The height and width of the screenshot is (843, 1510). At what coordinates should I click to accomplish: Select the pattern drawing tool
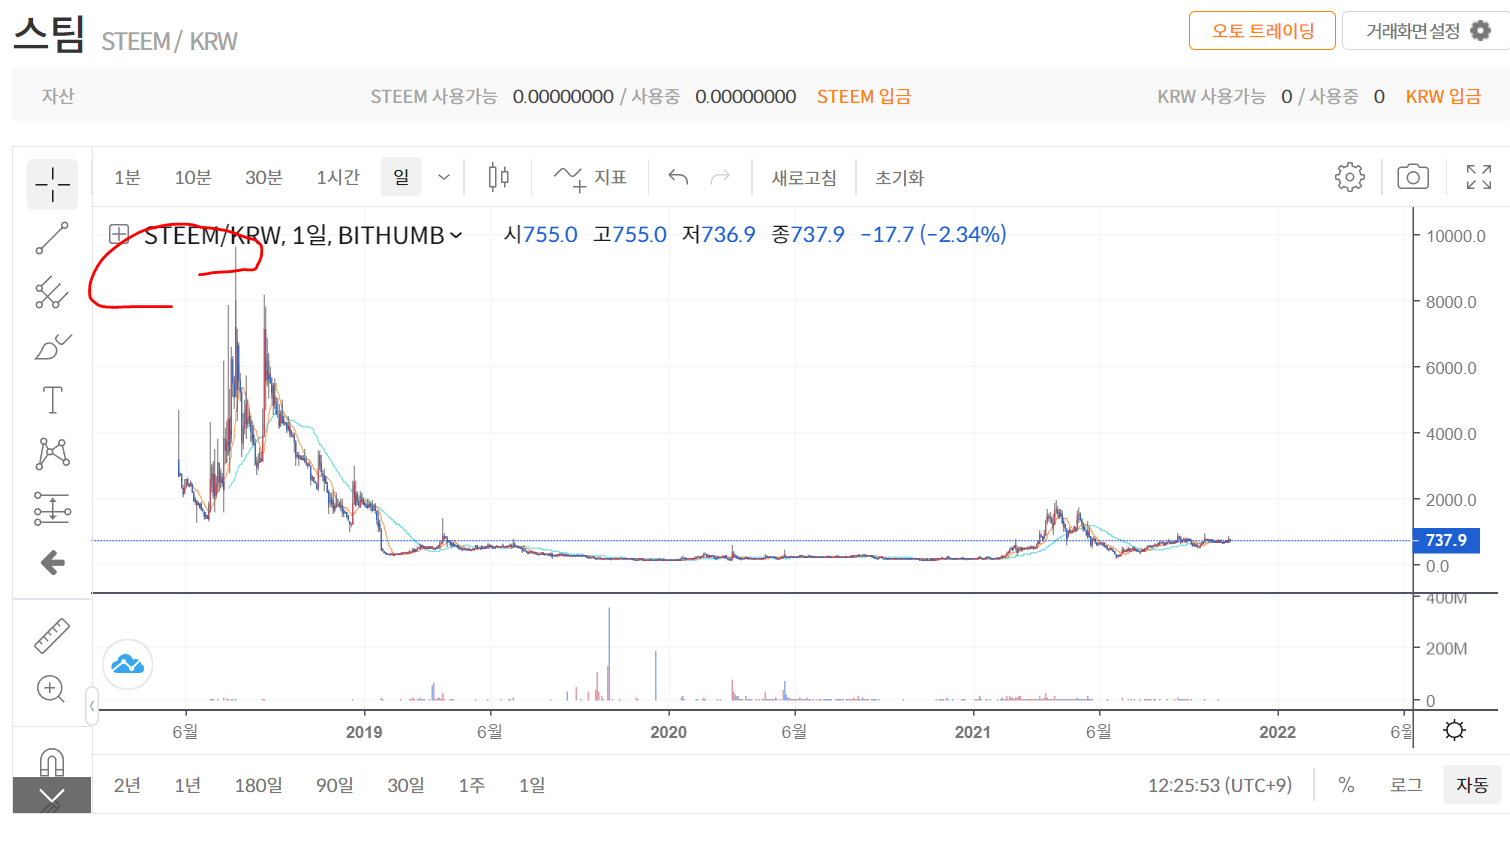pos(52,454)
